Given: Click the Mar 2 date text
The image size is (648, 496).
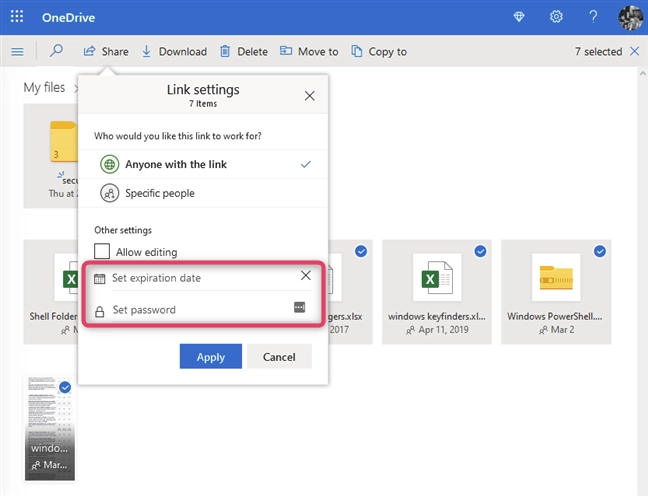Looking at the screenshot, I should [562, 330].
